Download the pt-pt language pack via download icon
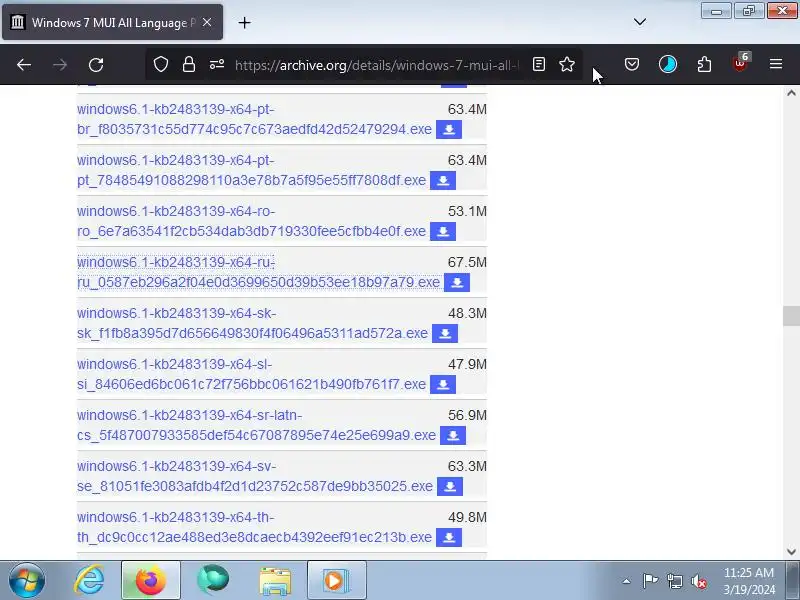The height and width of the screenshot is (600, 800). [x=443, y=181]
